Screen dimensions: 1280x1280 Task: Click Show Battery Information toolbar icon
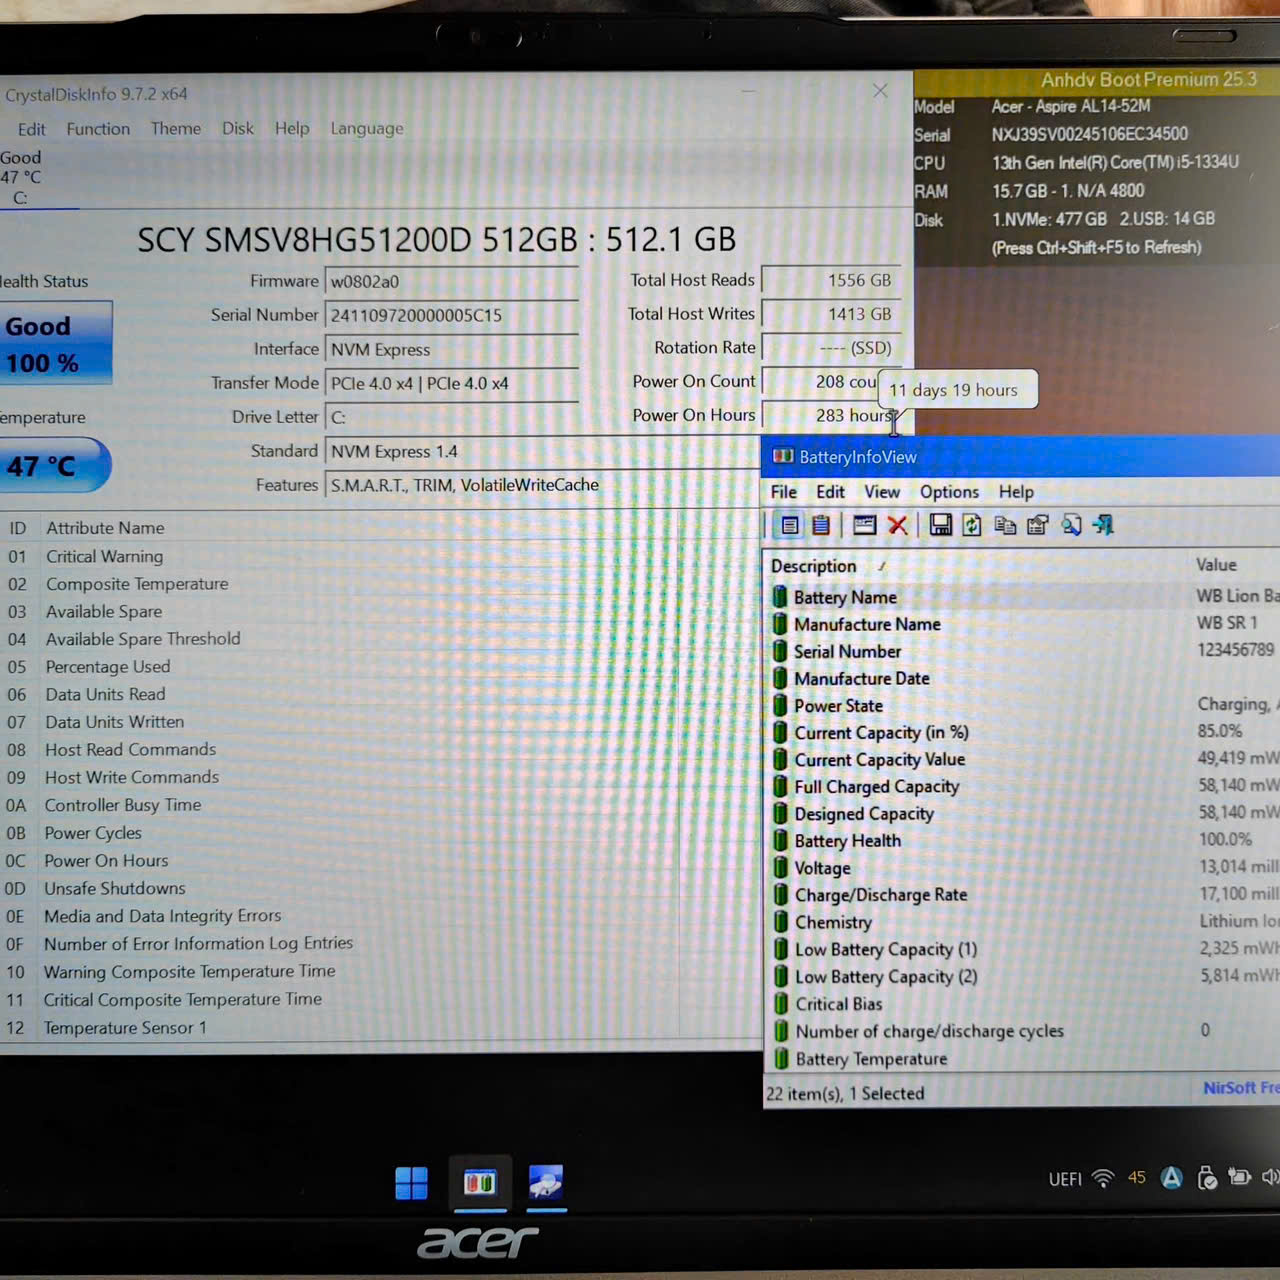[789, 525]
